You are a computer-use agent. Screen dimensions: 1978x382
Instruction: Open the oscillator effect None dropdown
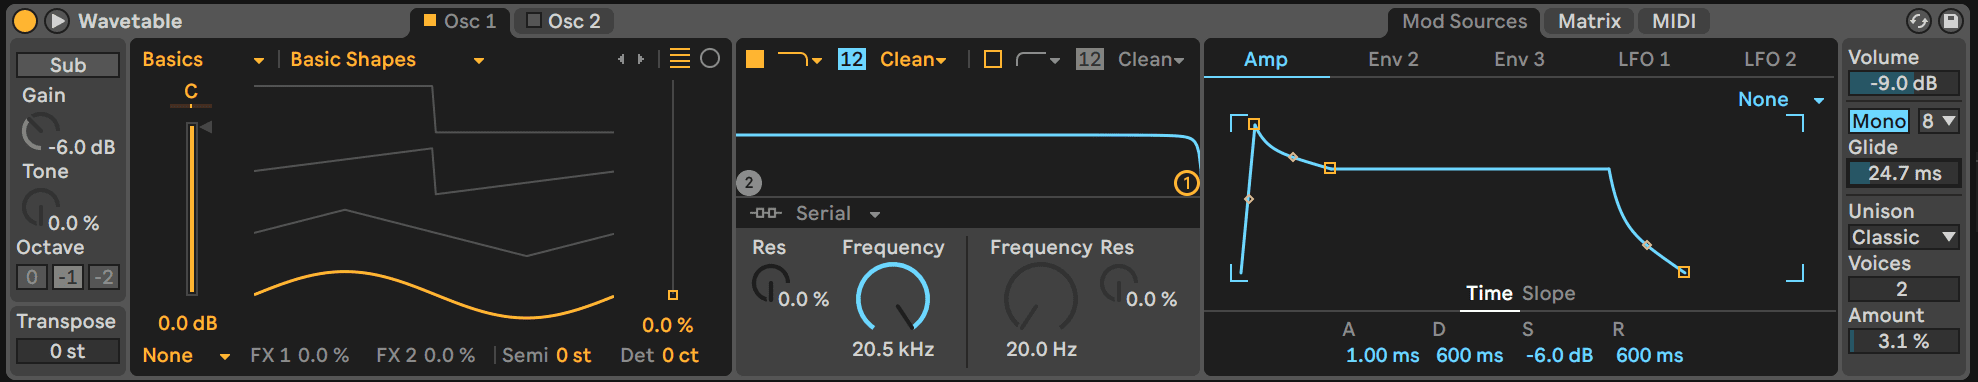click(x=186, y=355)
